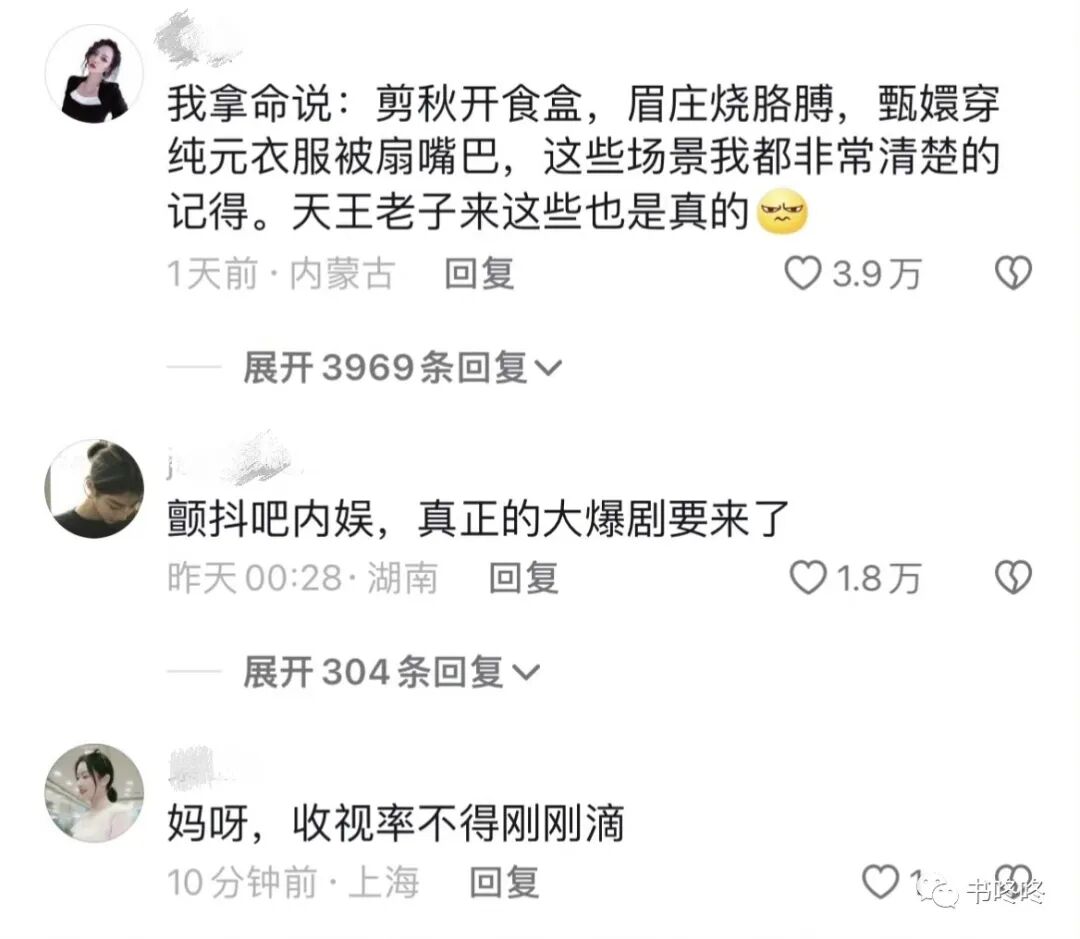Reply to the 上海 comment
The width and height of the screenshot is (1080, 939).
(x=504, y=882)
